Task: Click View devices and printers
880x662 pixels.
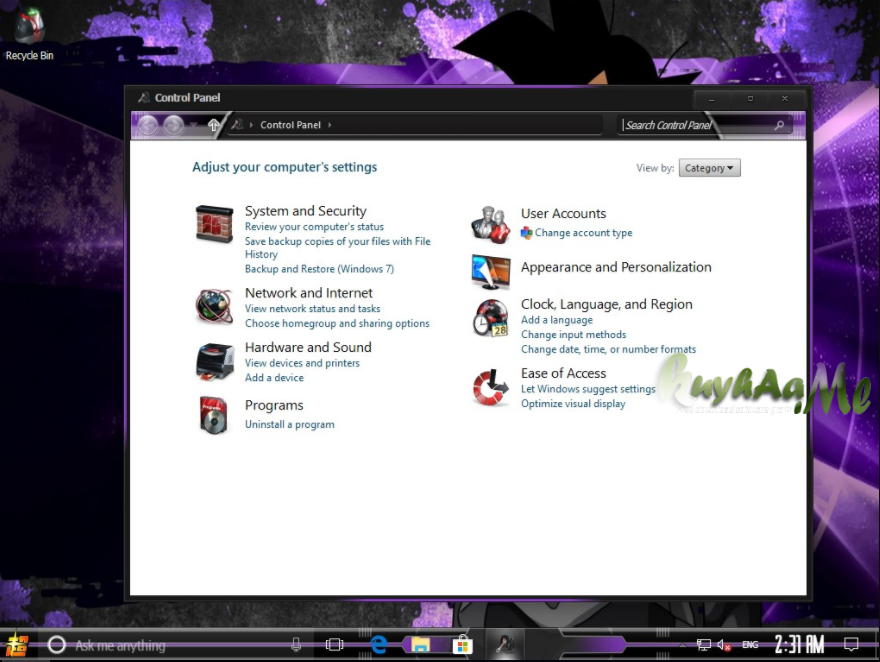Action: tap(302, 363)
